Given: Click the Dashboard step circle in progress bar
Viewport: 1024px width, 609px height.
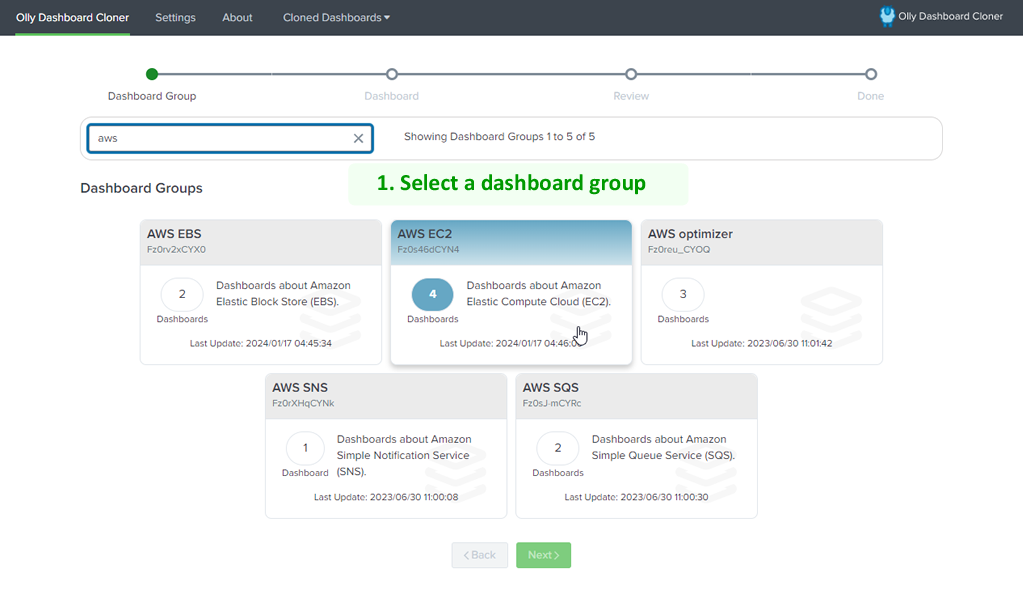Looking at the screenshot, I should click(x=392, y=74).
